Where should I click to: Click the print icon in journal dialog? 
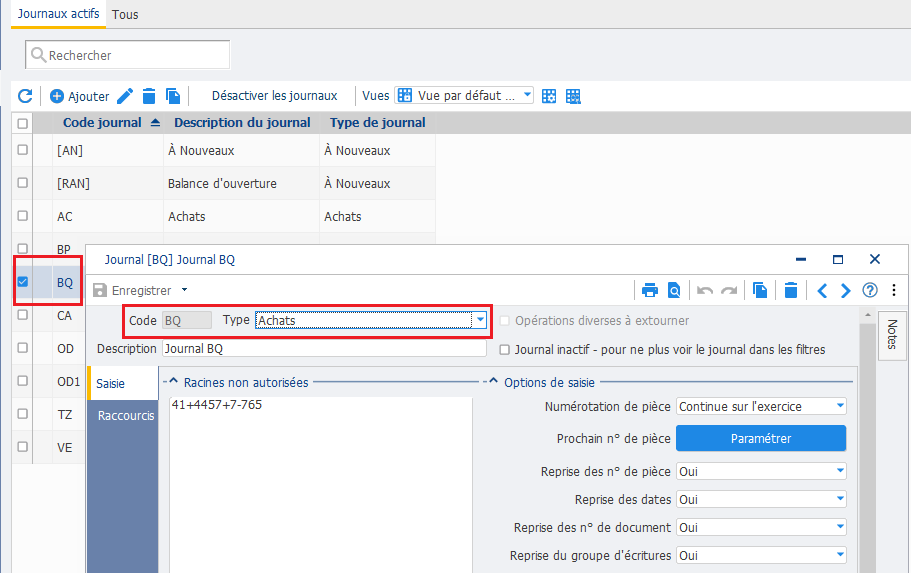tap(649, 290)
